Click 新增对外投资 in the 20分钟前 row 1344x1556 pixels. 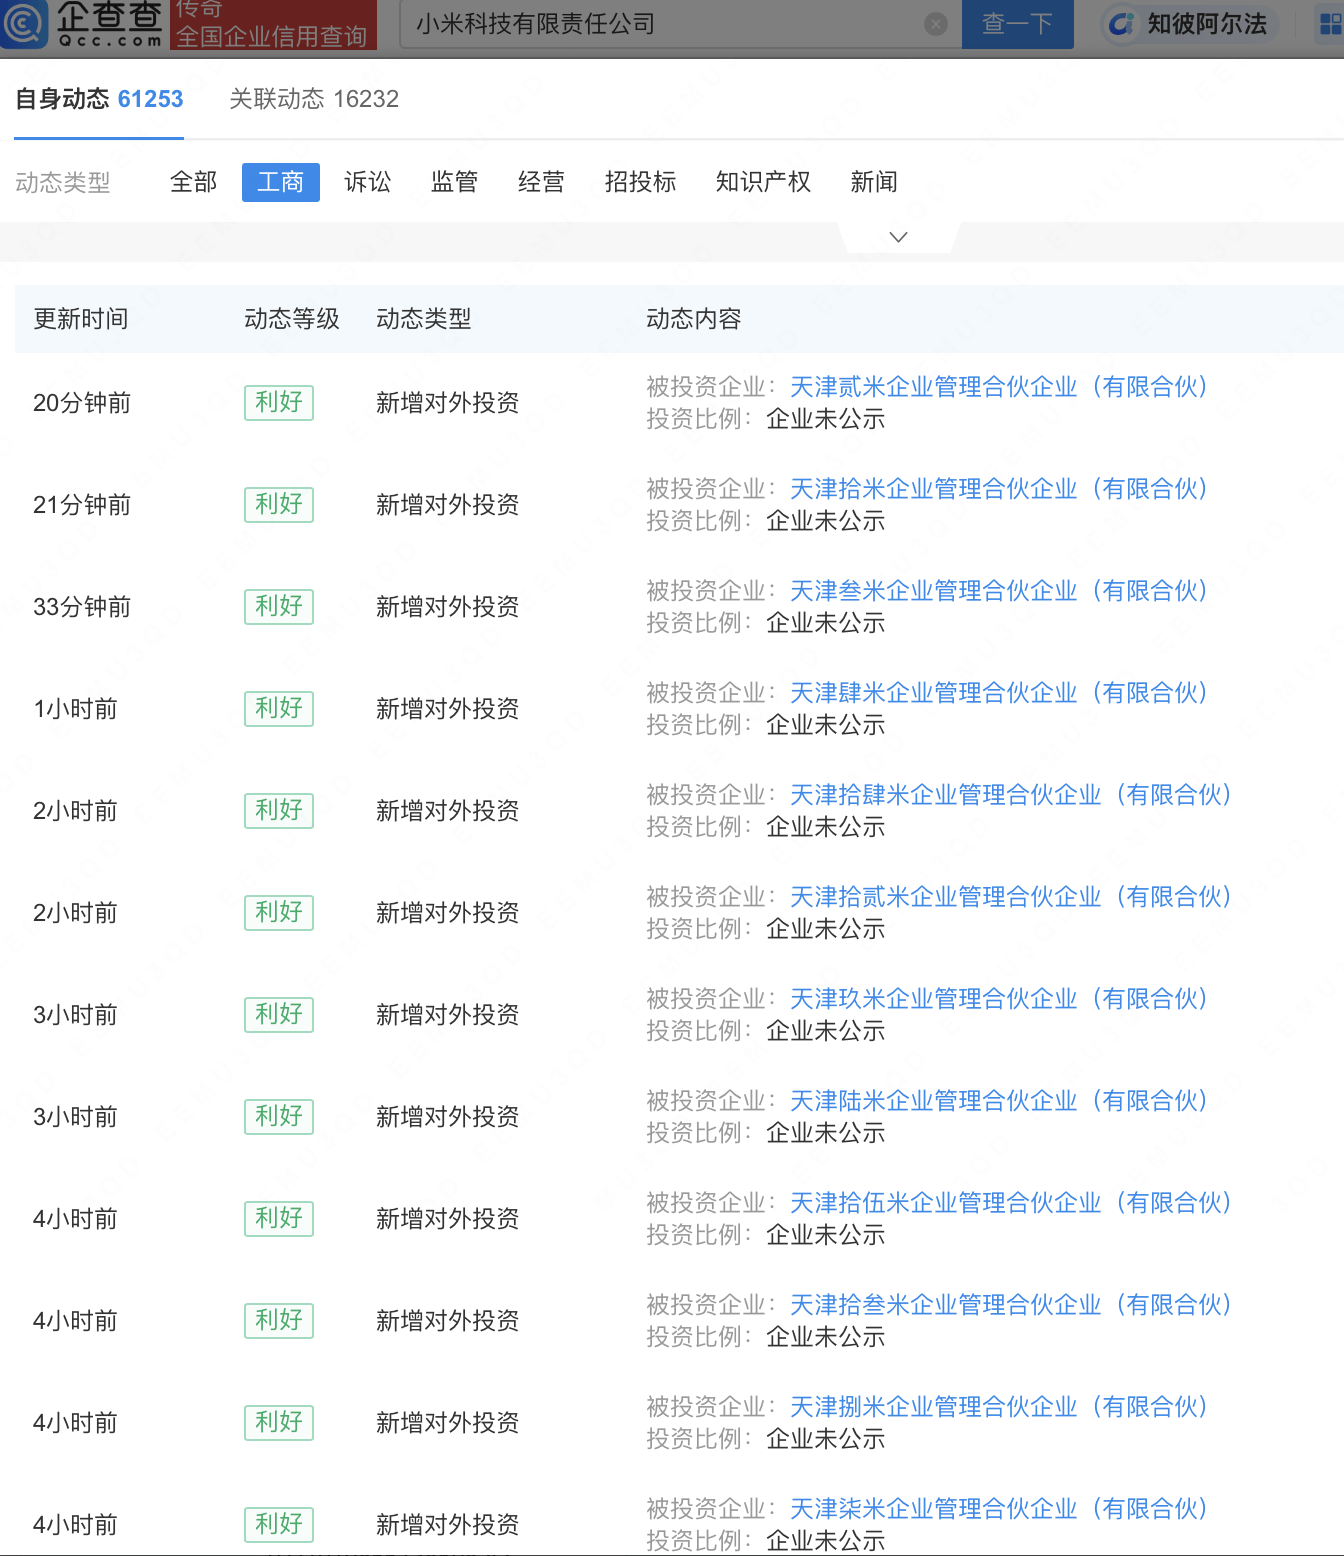point(448,403)
